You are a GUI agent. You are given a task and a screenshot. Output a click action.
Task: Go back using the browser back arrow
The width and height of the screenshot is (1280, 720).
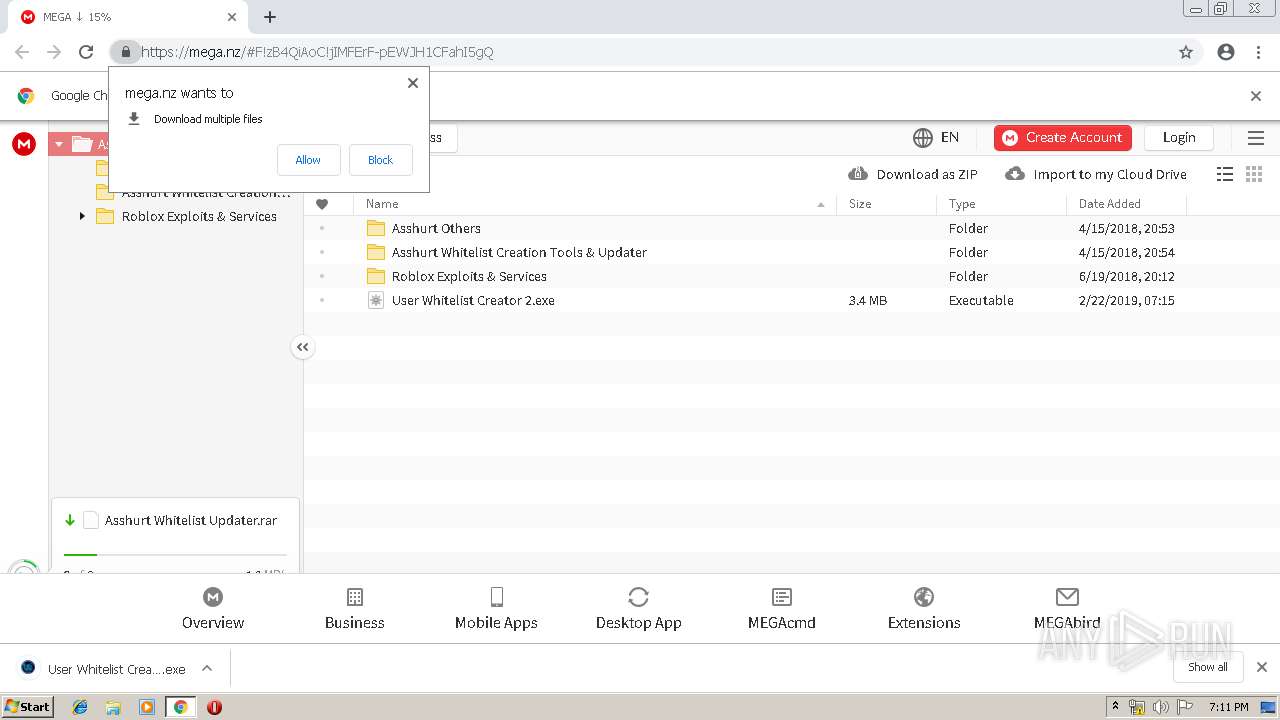point(22,52)
